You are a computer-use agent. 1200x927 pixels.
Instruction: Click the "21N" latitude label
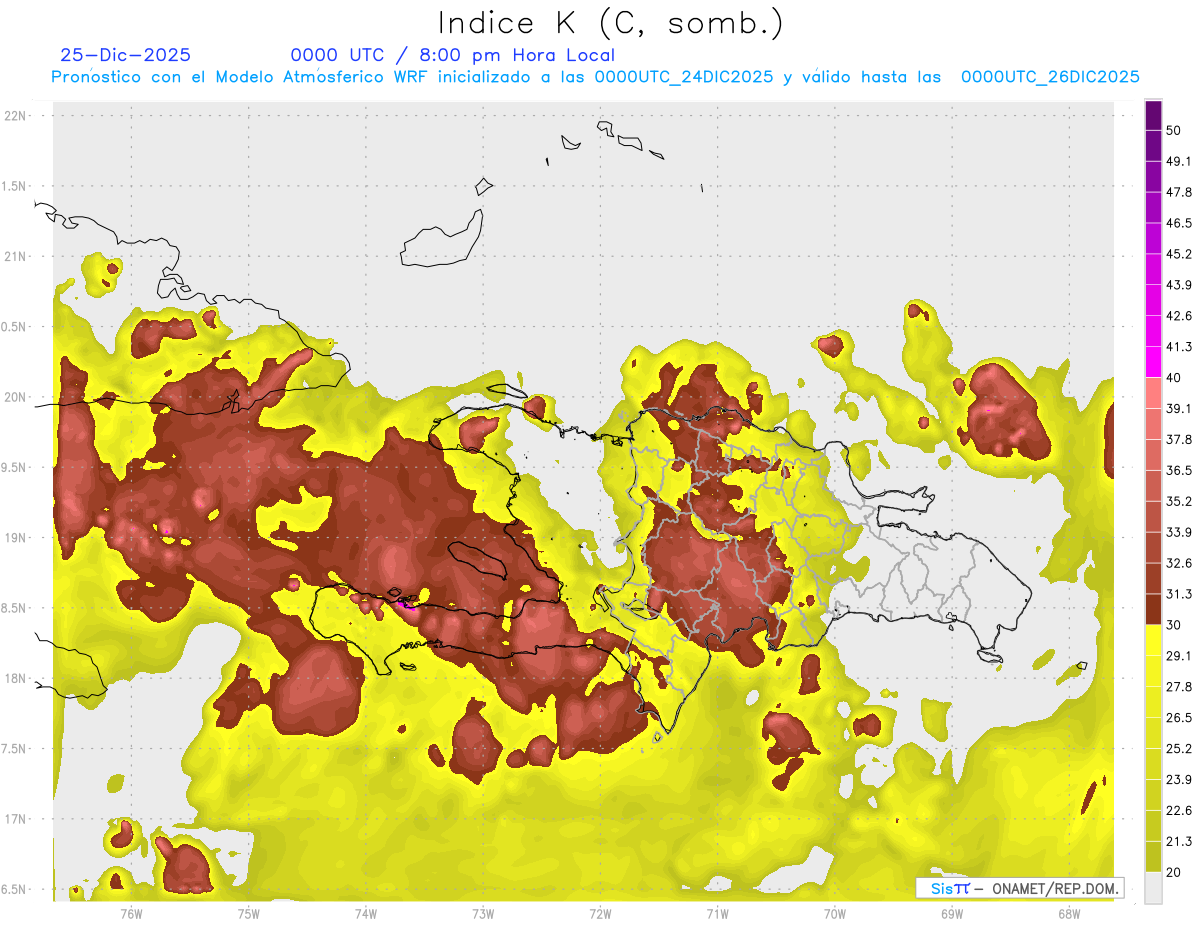(x=16, y=256)
